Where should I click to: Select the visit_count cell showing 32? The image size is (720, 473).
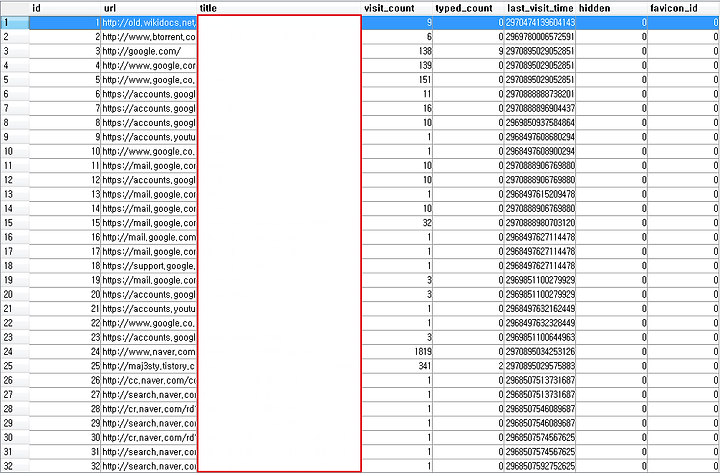coord(397,223)
